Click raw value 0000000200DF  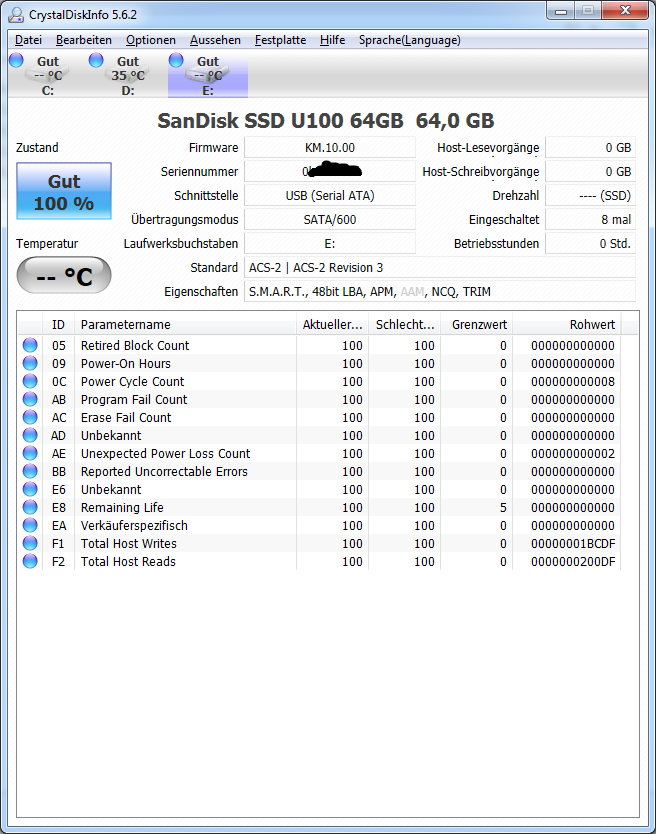tap(573, 562)
